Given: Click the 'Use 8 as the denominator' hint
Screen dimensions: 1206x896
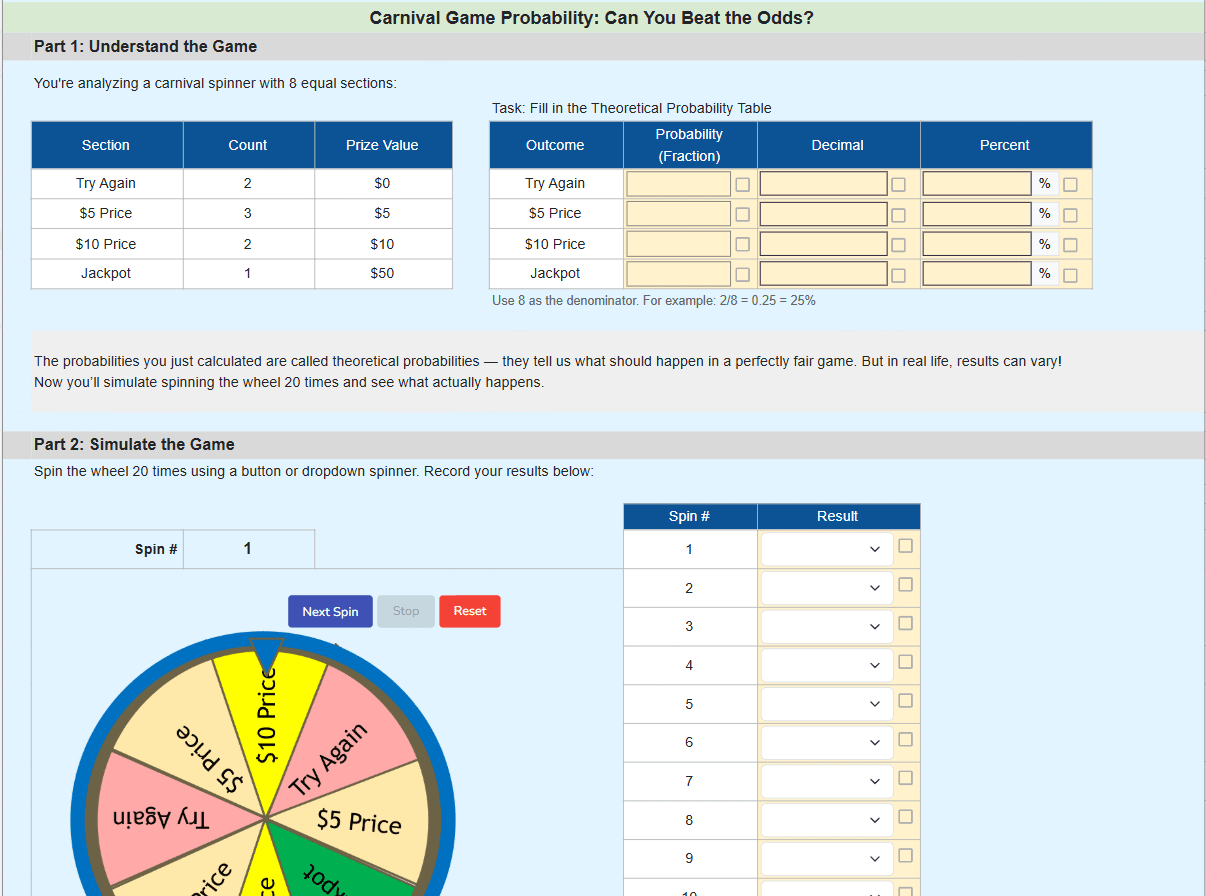Looking at the screenshot, I should (x=653, y=301).
